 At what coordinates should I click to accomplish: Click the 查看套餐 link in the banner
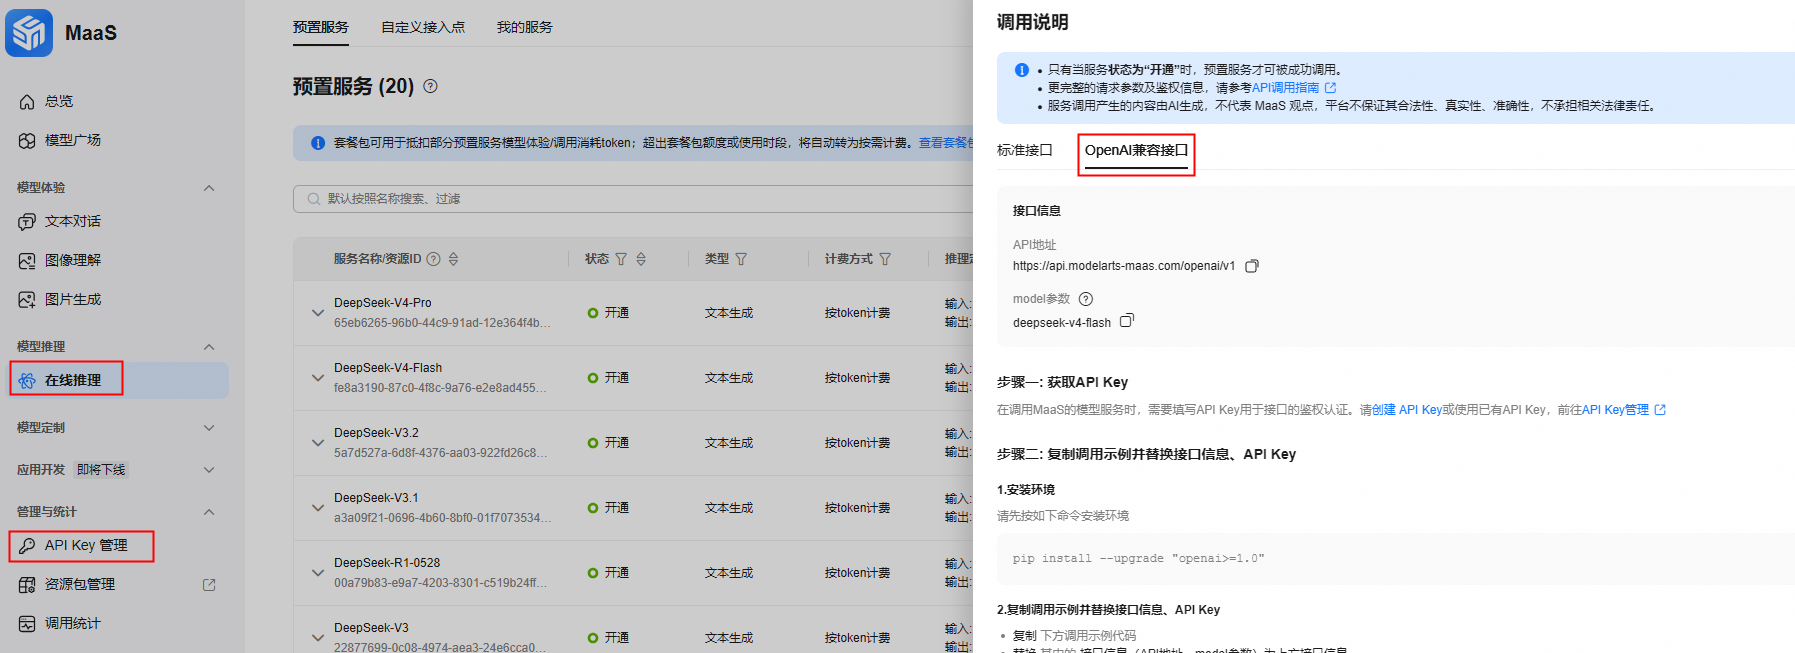click(946, 143)
